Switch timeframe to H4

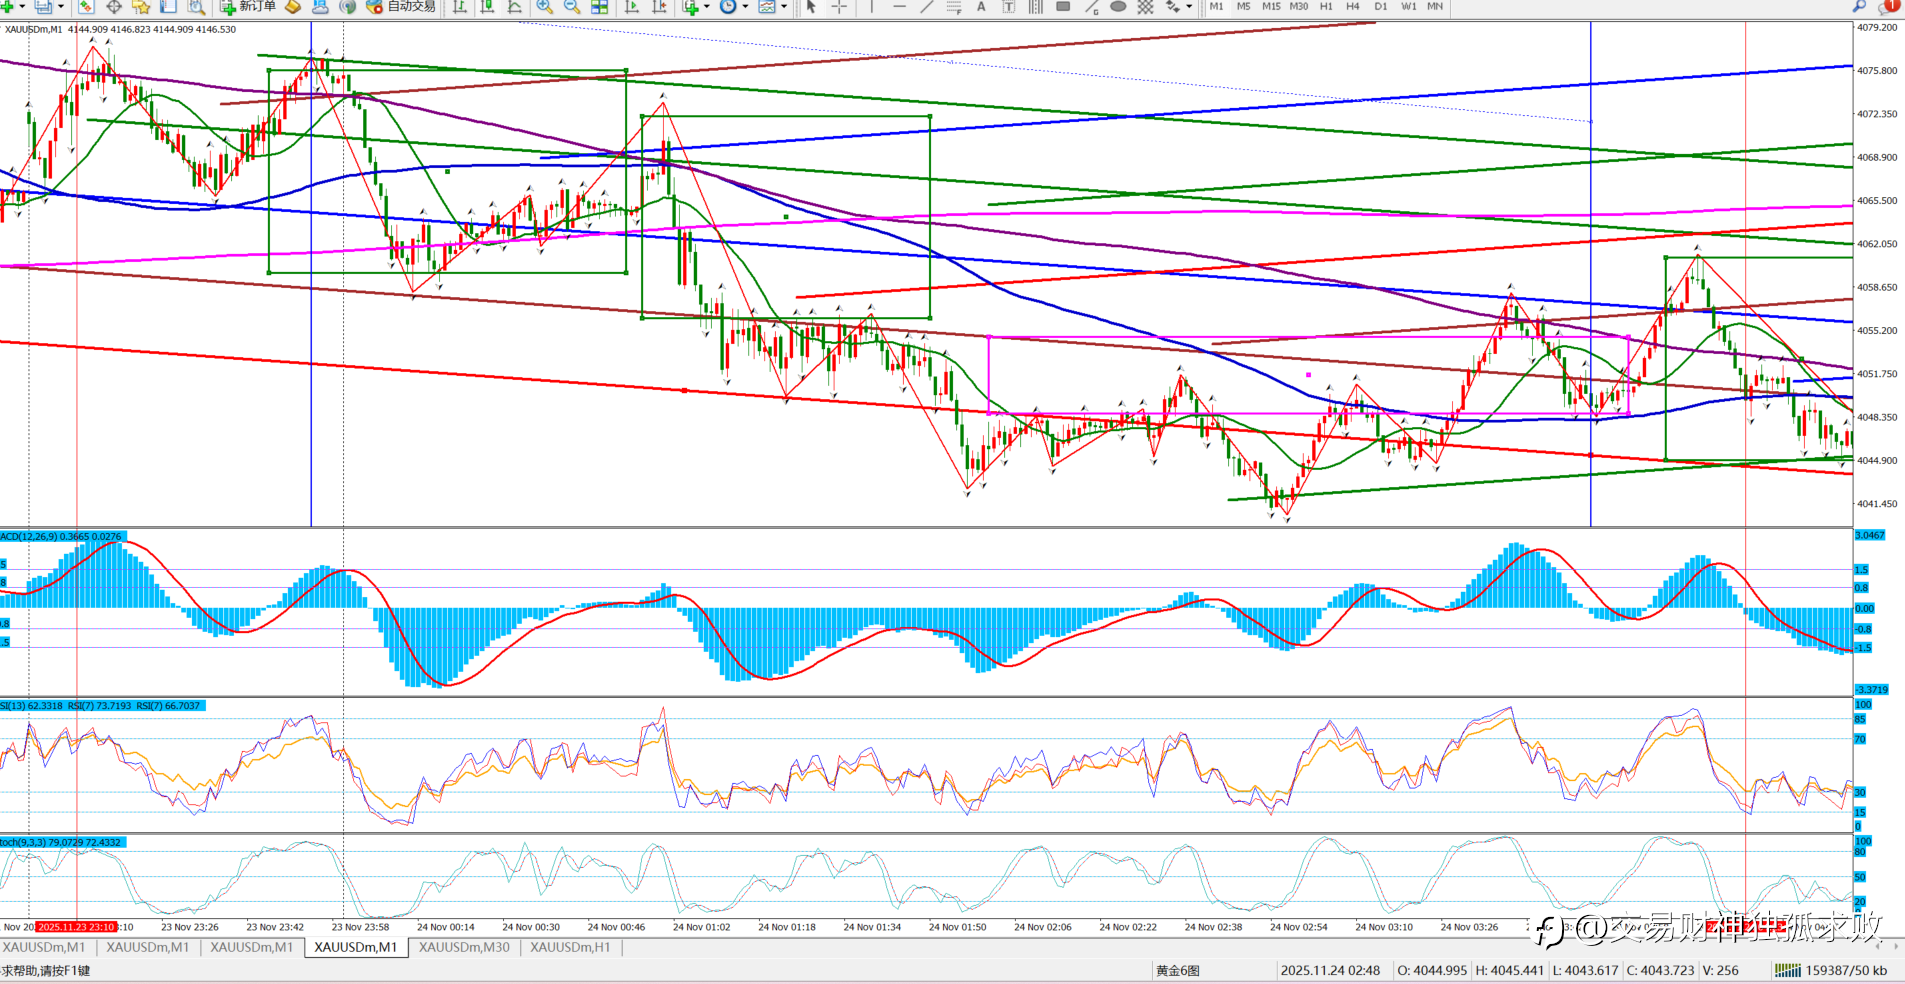tap(1353, 6)
